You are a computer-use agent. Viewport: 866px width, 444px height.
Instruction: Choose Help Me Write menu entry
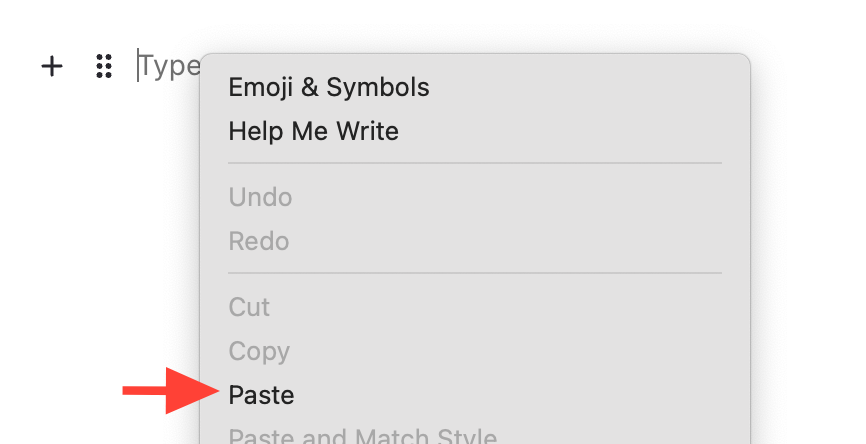pos(314,131)
